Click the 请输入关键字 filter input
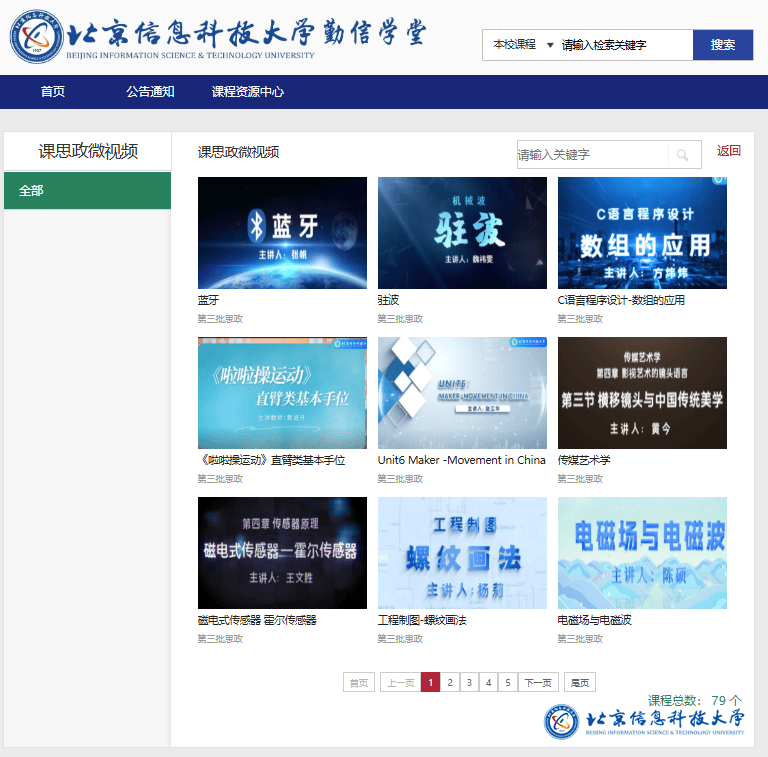768x757 pixels. (x=593, y=155)
